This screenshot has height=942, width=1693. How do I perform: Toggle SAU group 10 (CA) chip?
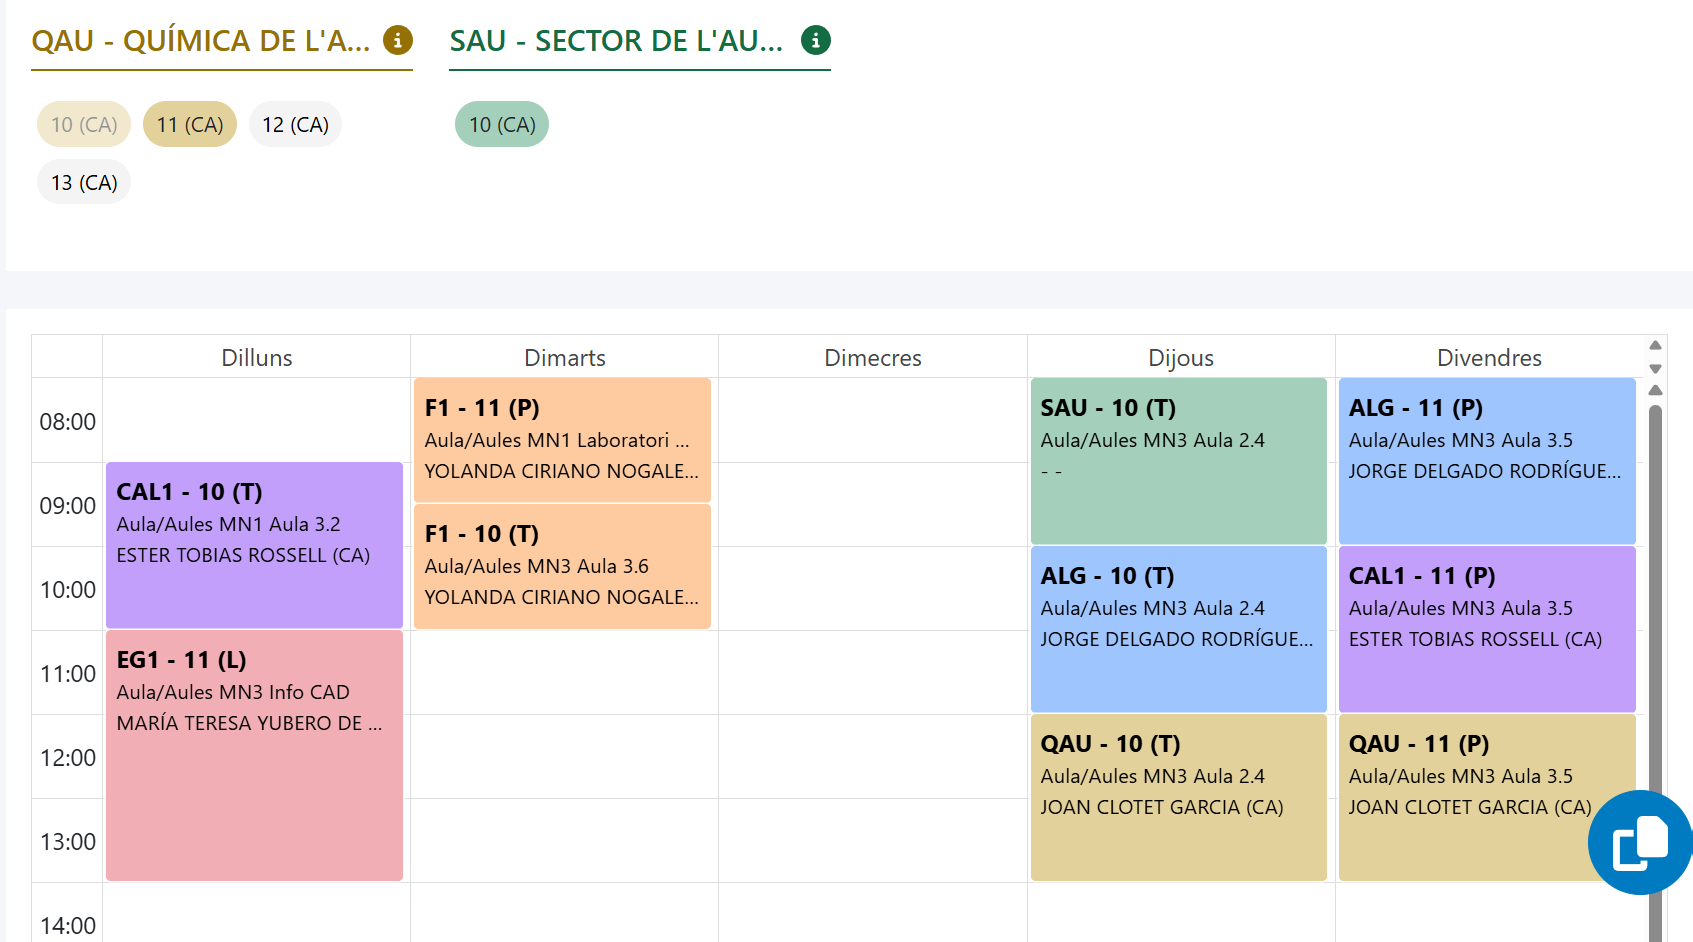[502, 125]
